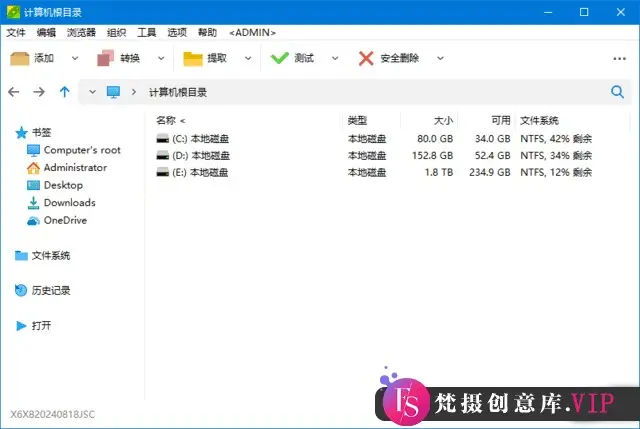
Task: Click the 52.4 GB free space cell
Action: [x=493, y=156]
